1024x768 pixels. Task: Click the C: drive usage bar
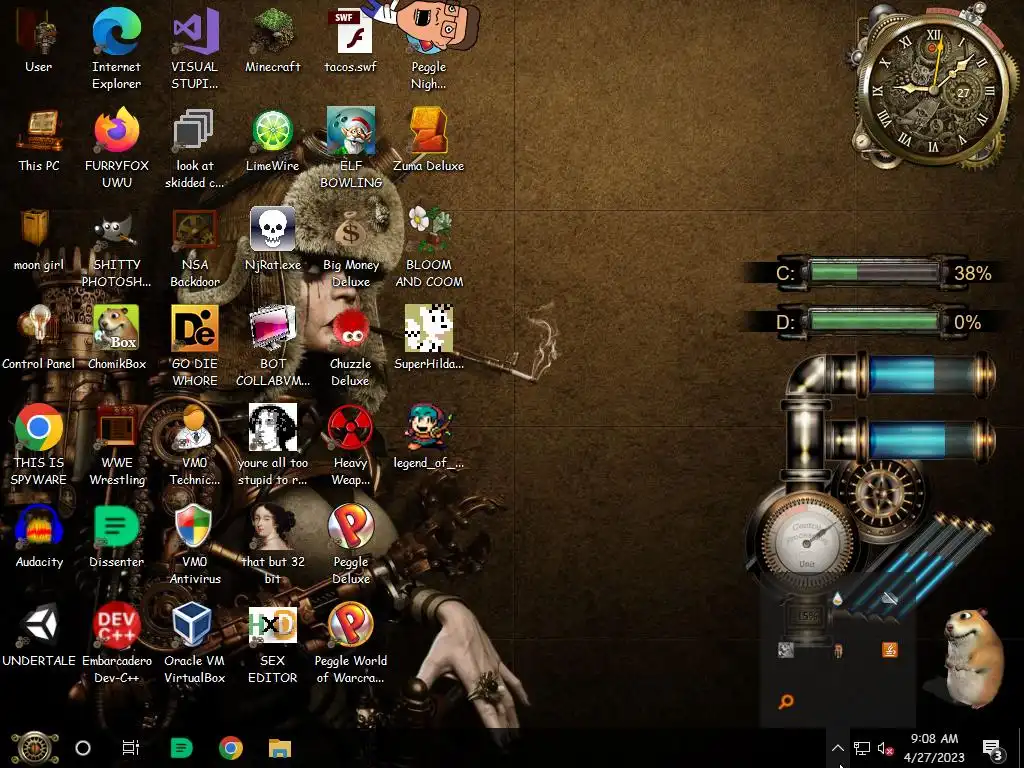[x=873, y=272]
